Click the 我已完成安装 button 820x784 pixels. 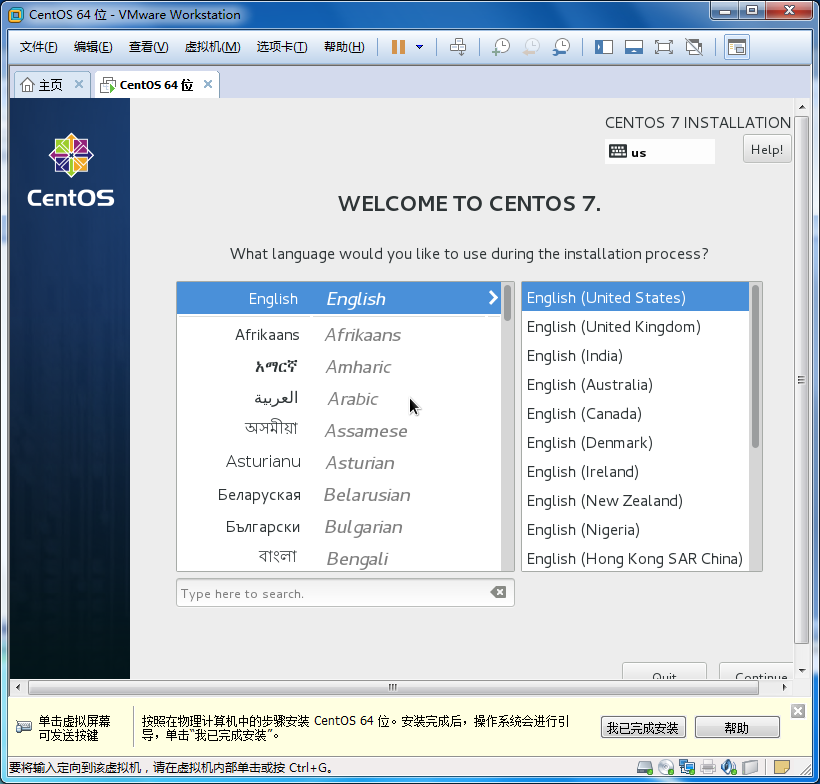[x=643, y=728]
